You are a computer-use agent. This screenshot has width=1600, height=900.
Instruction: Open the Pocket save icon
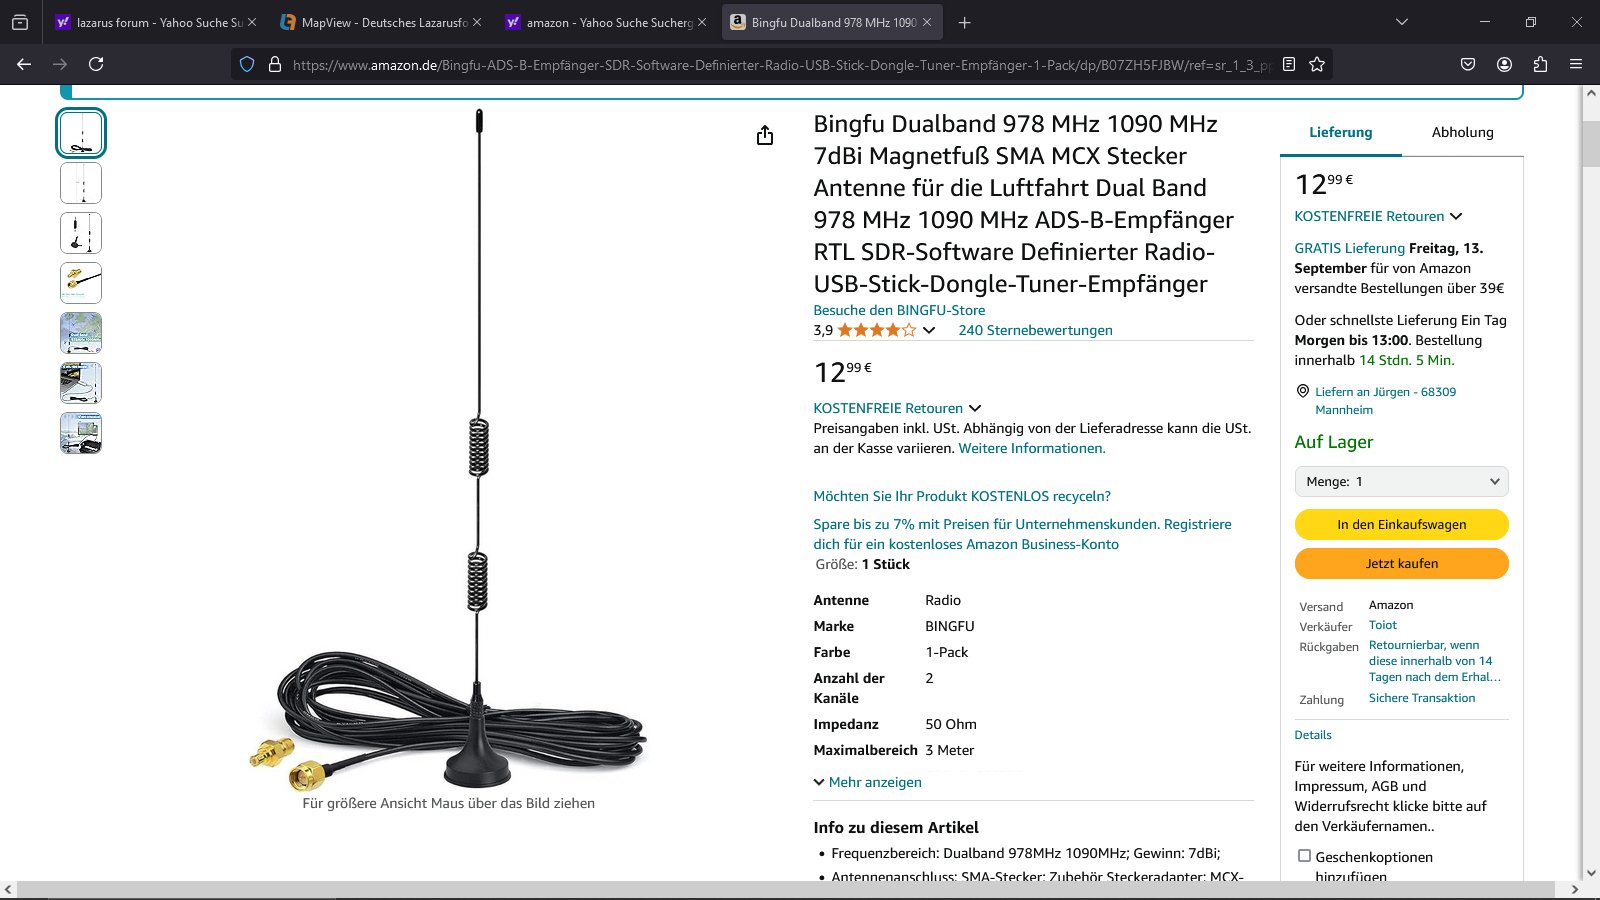1468,64
